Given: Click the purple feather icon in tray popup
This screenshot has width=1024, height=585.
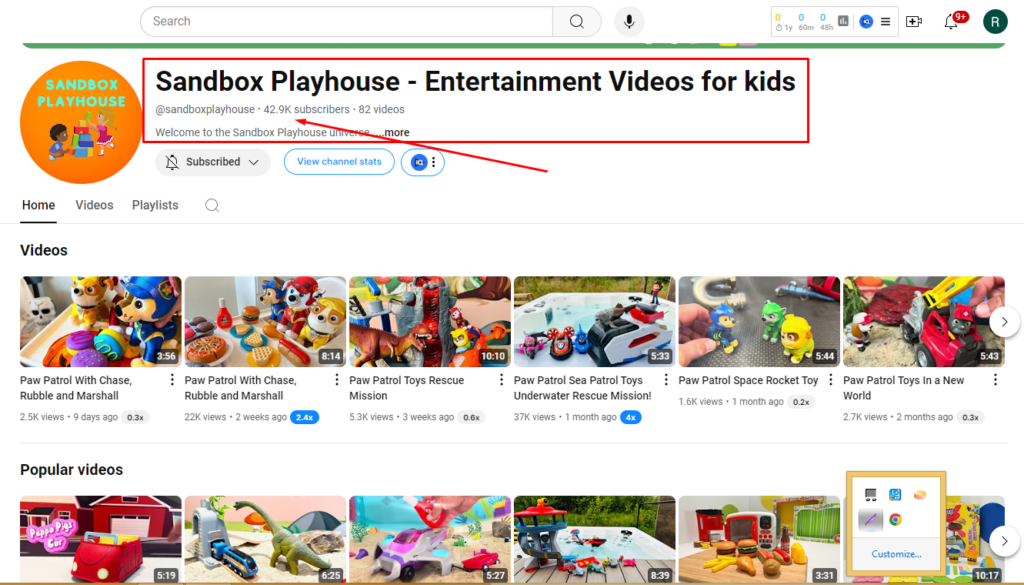Looking at the screenshot, I should coord(870,520).
